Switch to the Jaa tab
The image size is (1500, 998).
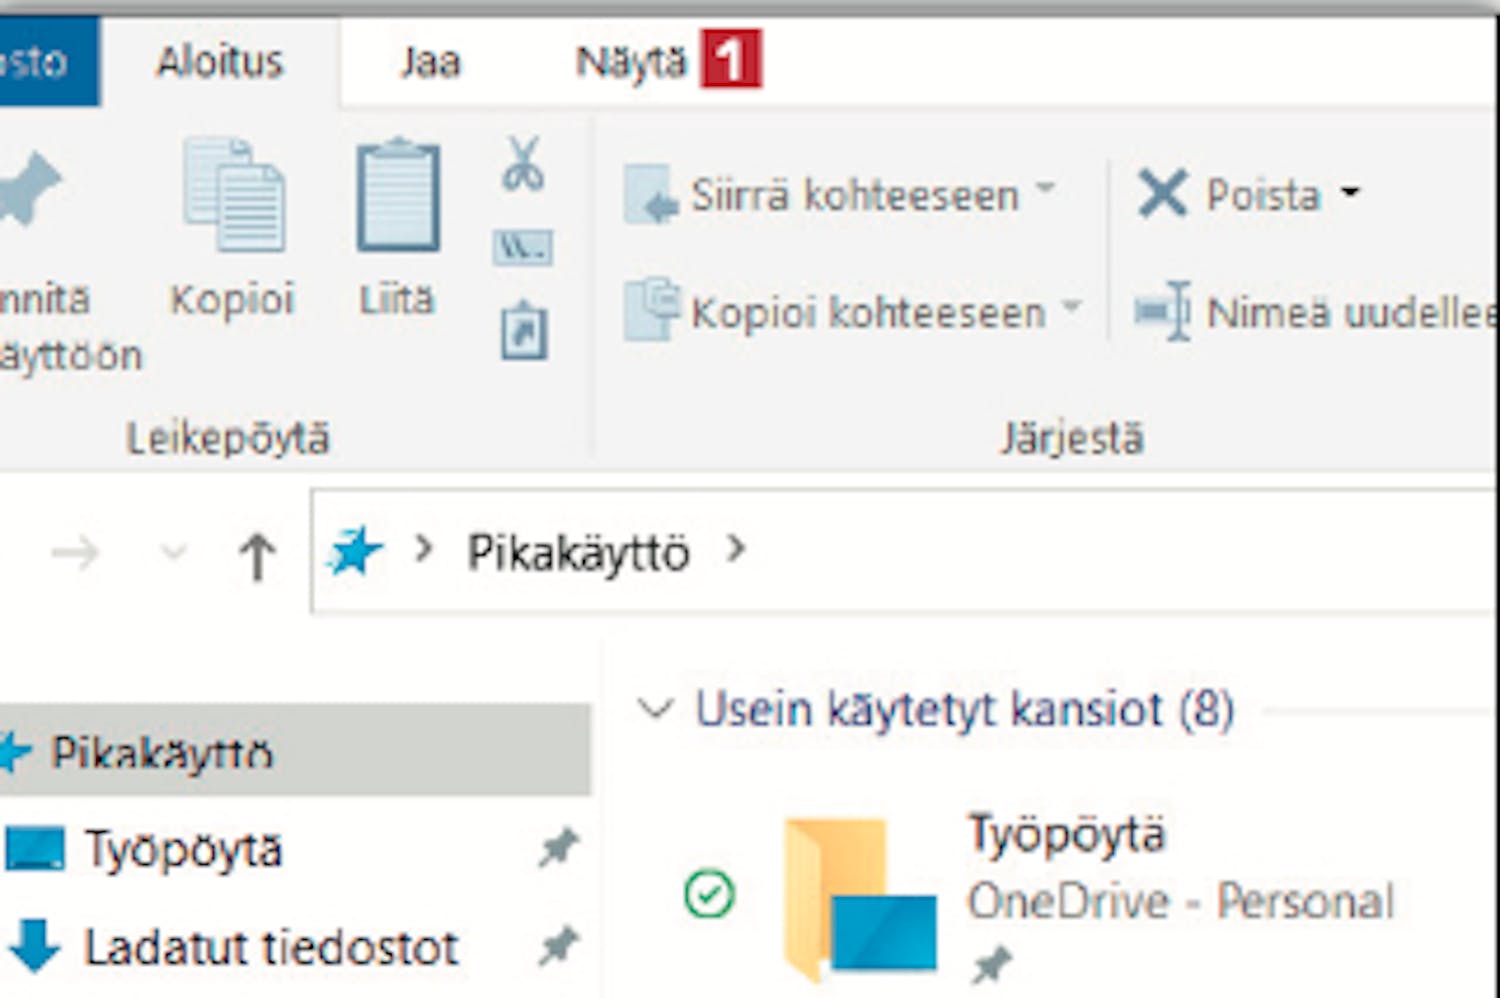pos(430,62)
